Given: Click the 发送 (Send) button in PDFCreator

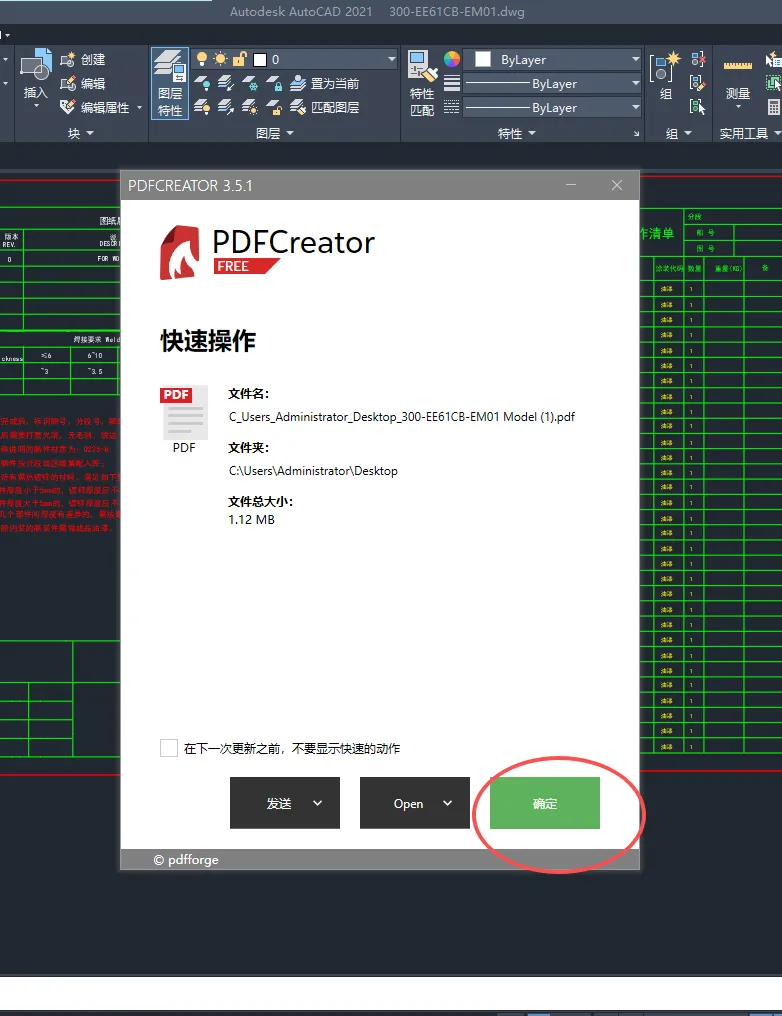Looking at the screenshot, I should 285,803.
